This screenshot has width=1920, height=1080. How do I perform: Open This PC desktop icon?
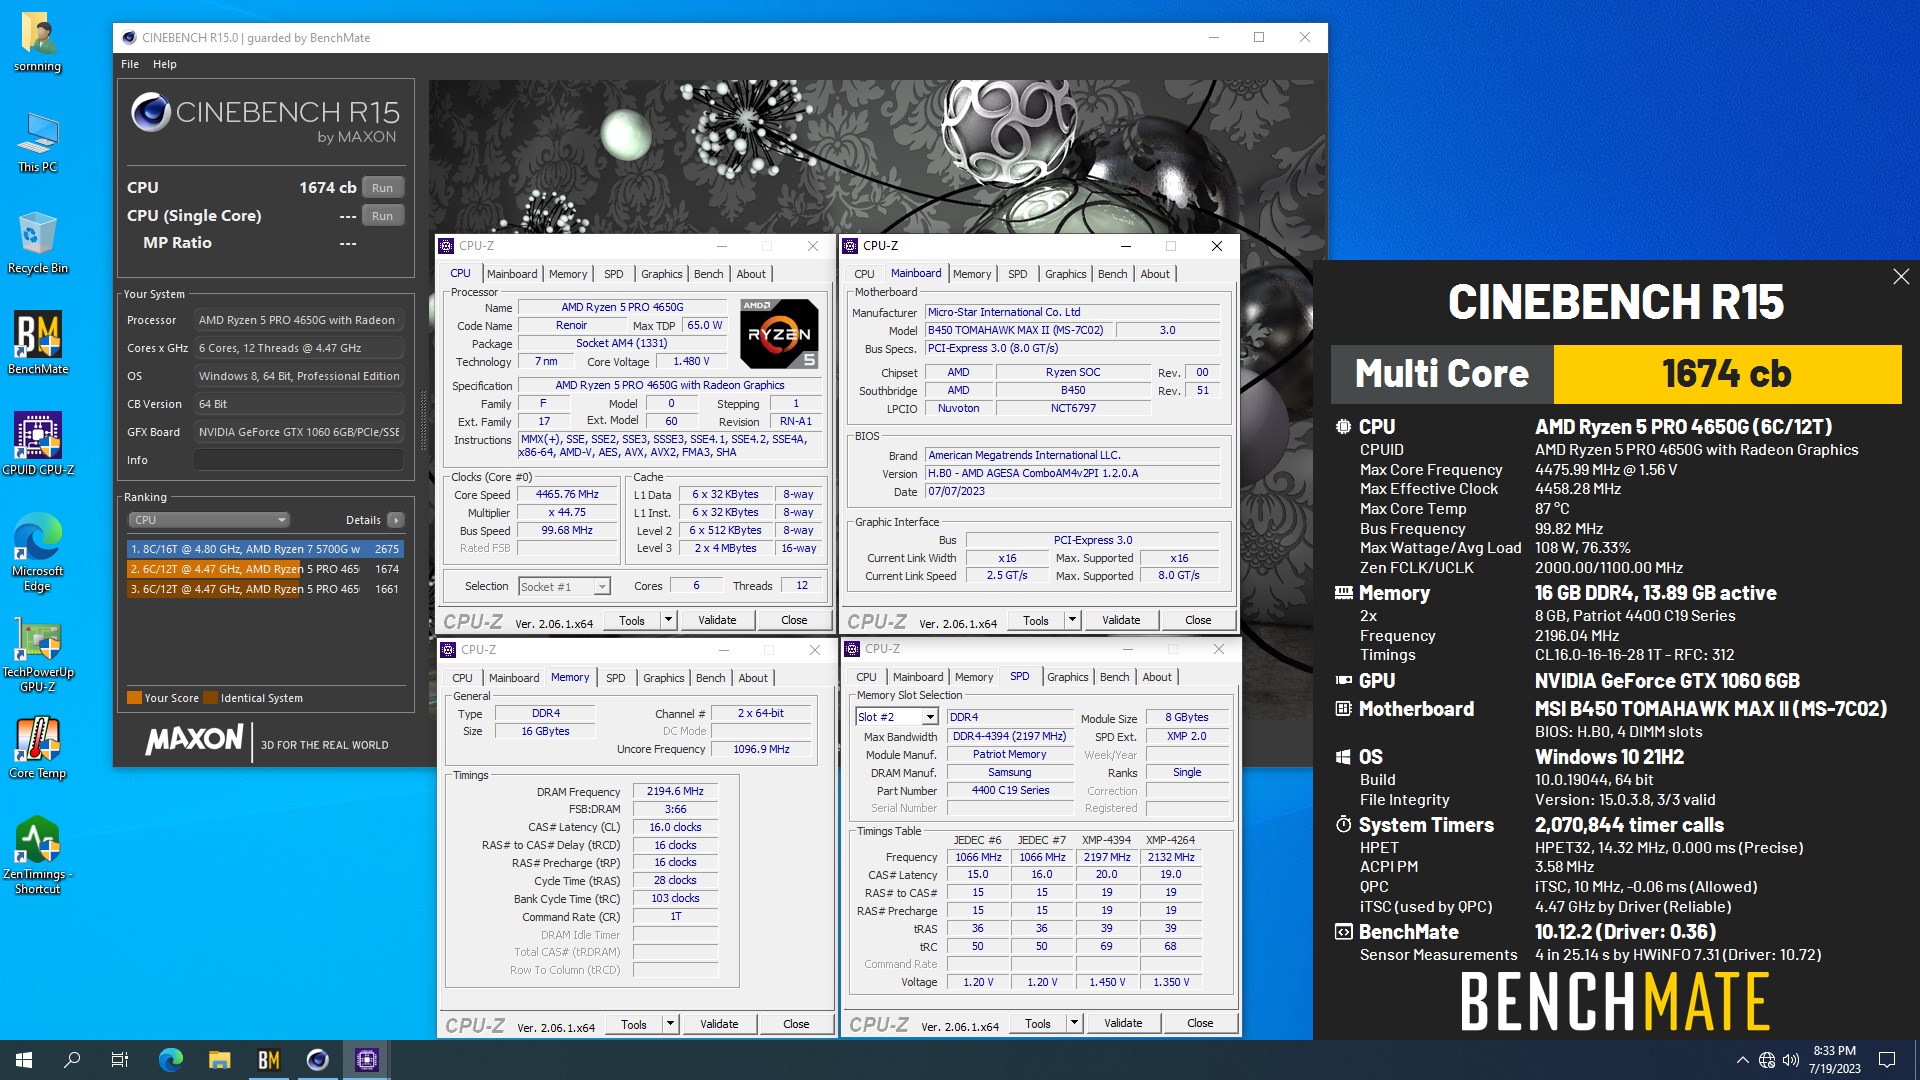[x=38, y=142]
